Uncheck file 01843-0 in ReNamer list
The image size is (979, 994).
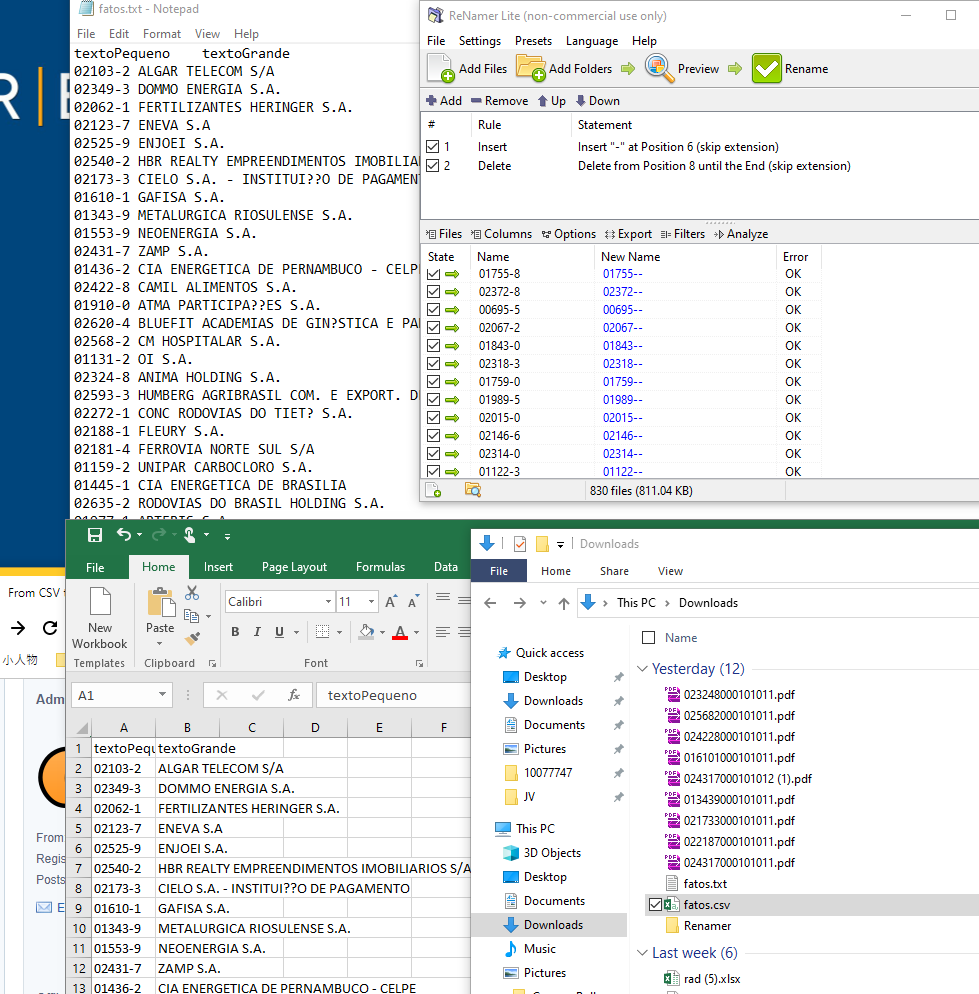click(434, 346)
